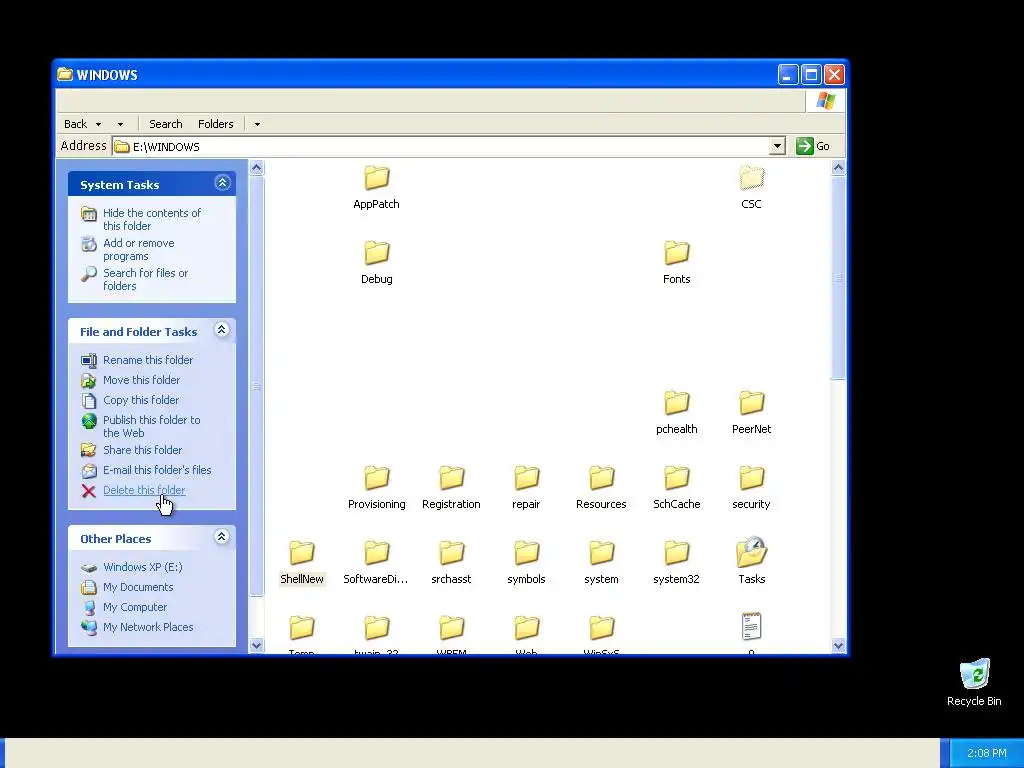Select the text document icon below Tasks
The height and width of the screenshot is (768, 1024).
pyautogui.click(x=751, y=626)
